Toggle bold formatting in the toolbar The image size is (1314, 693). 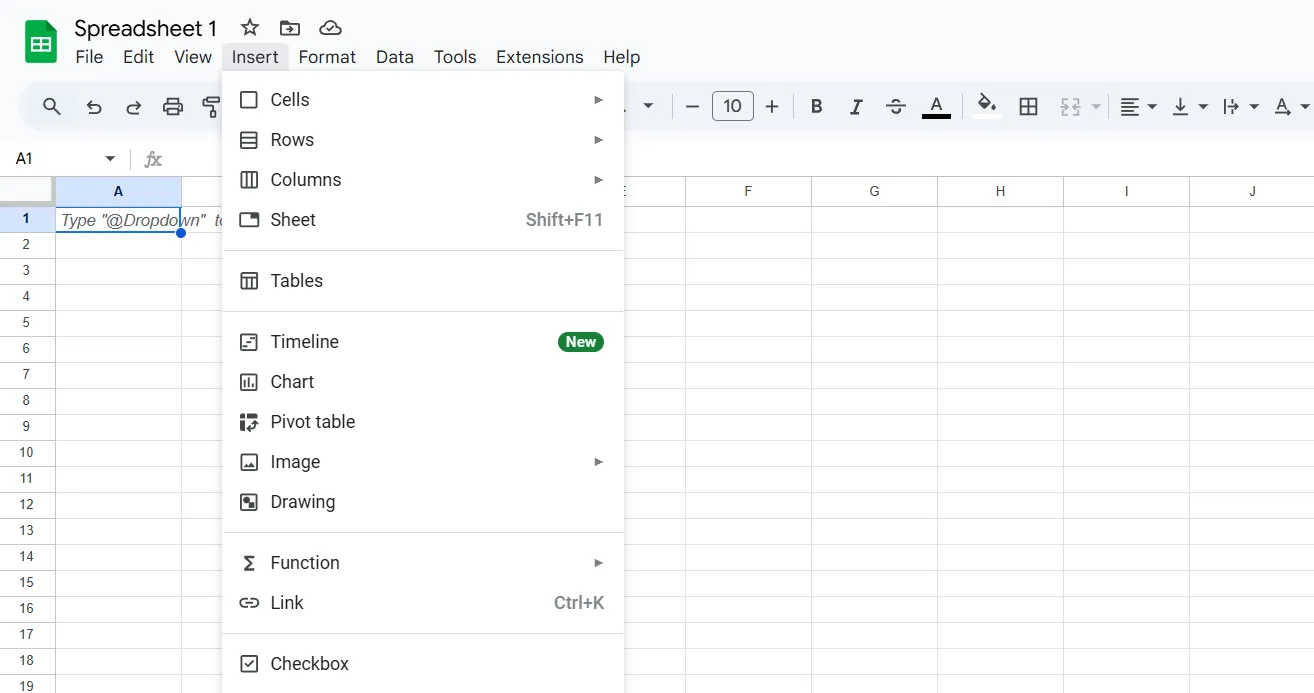(816, 106)
